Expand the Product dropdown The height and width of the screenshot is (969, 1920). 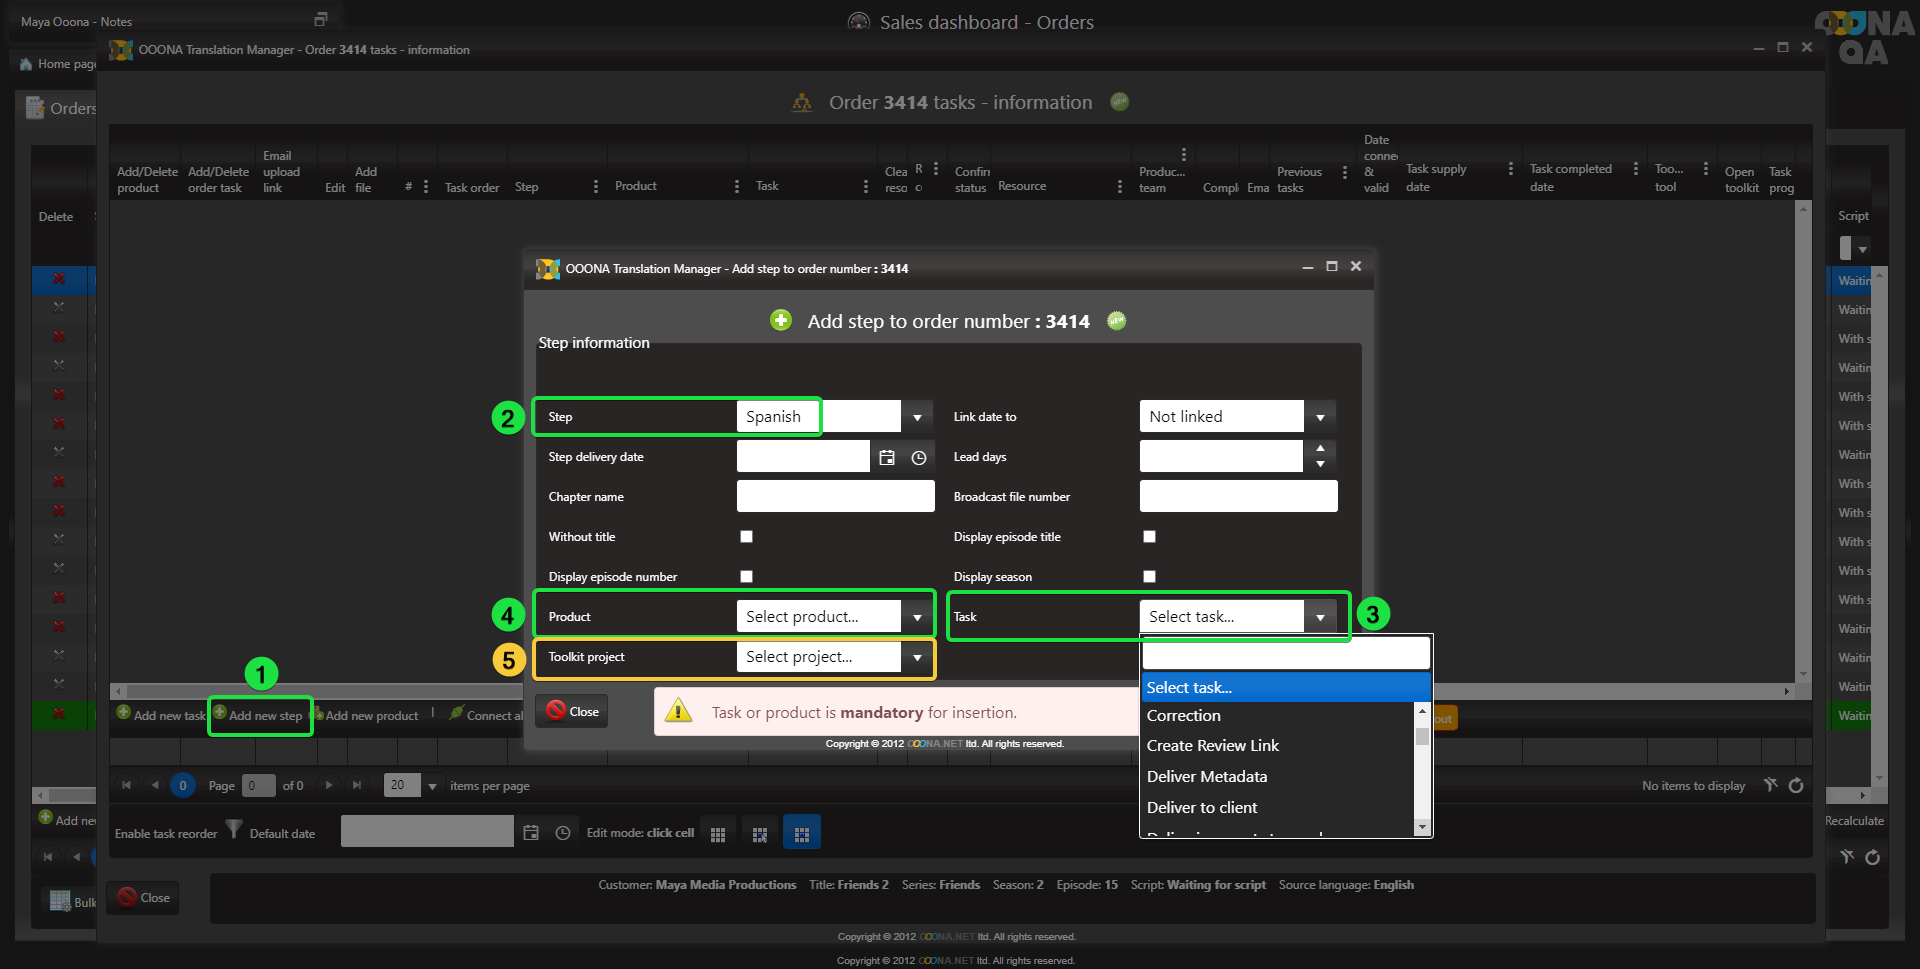tap(917, 617)
